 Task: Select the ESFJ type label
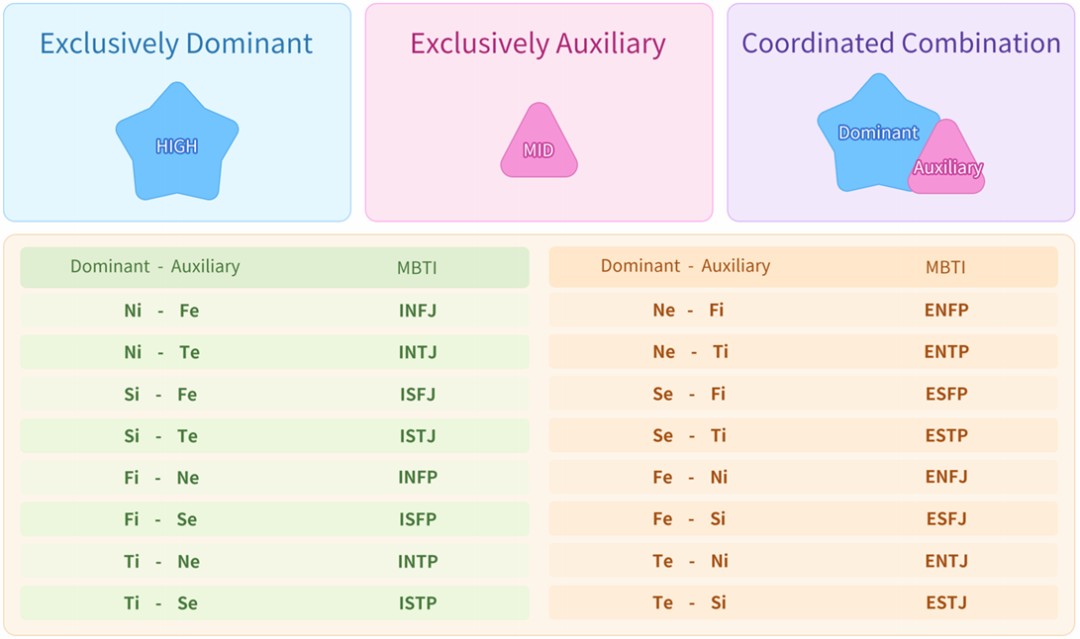[x=946, y=519]
